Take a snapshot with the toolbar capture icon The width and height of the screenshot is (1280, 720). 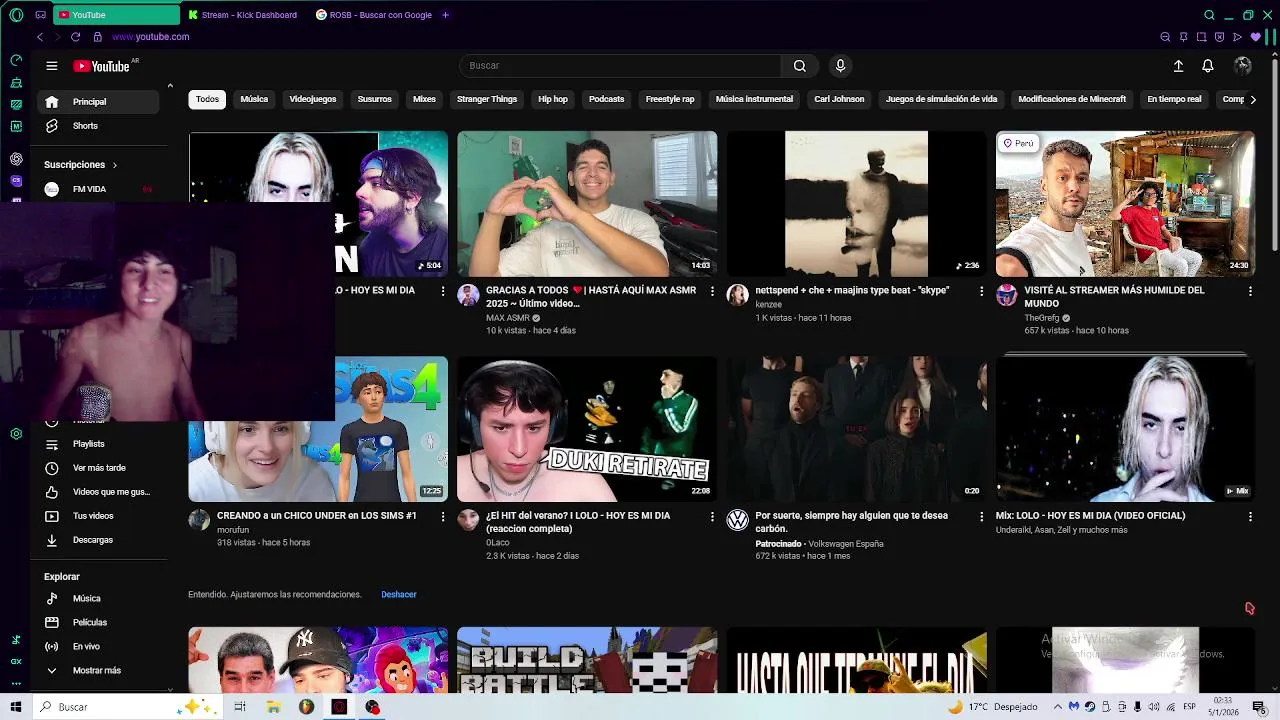pos(1201,37)
